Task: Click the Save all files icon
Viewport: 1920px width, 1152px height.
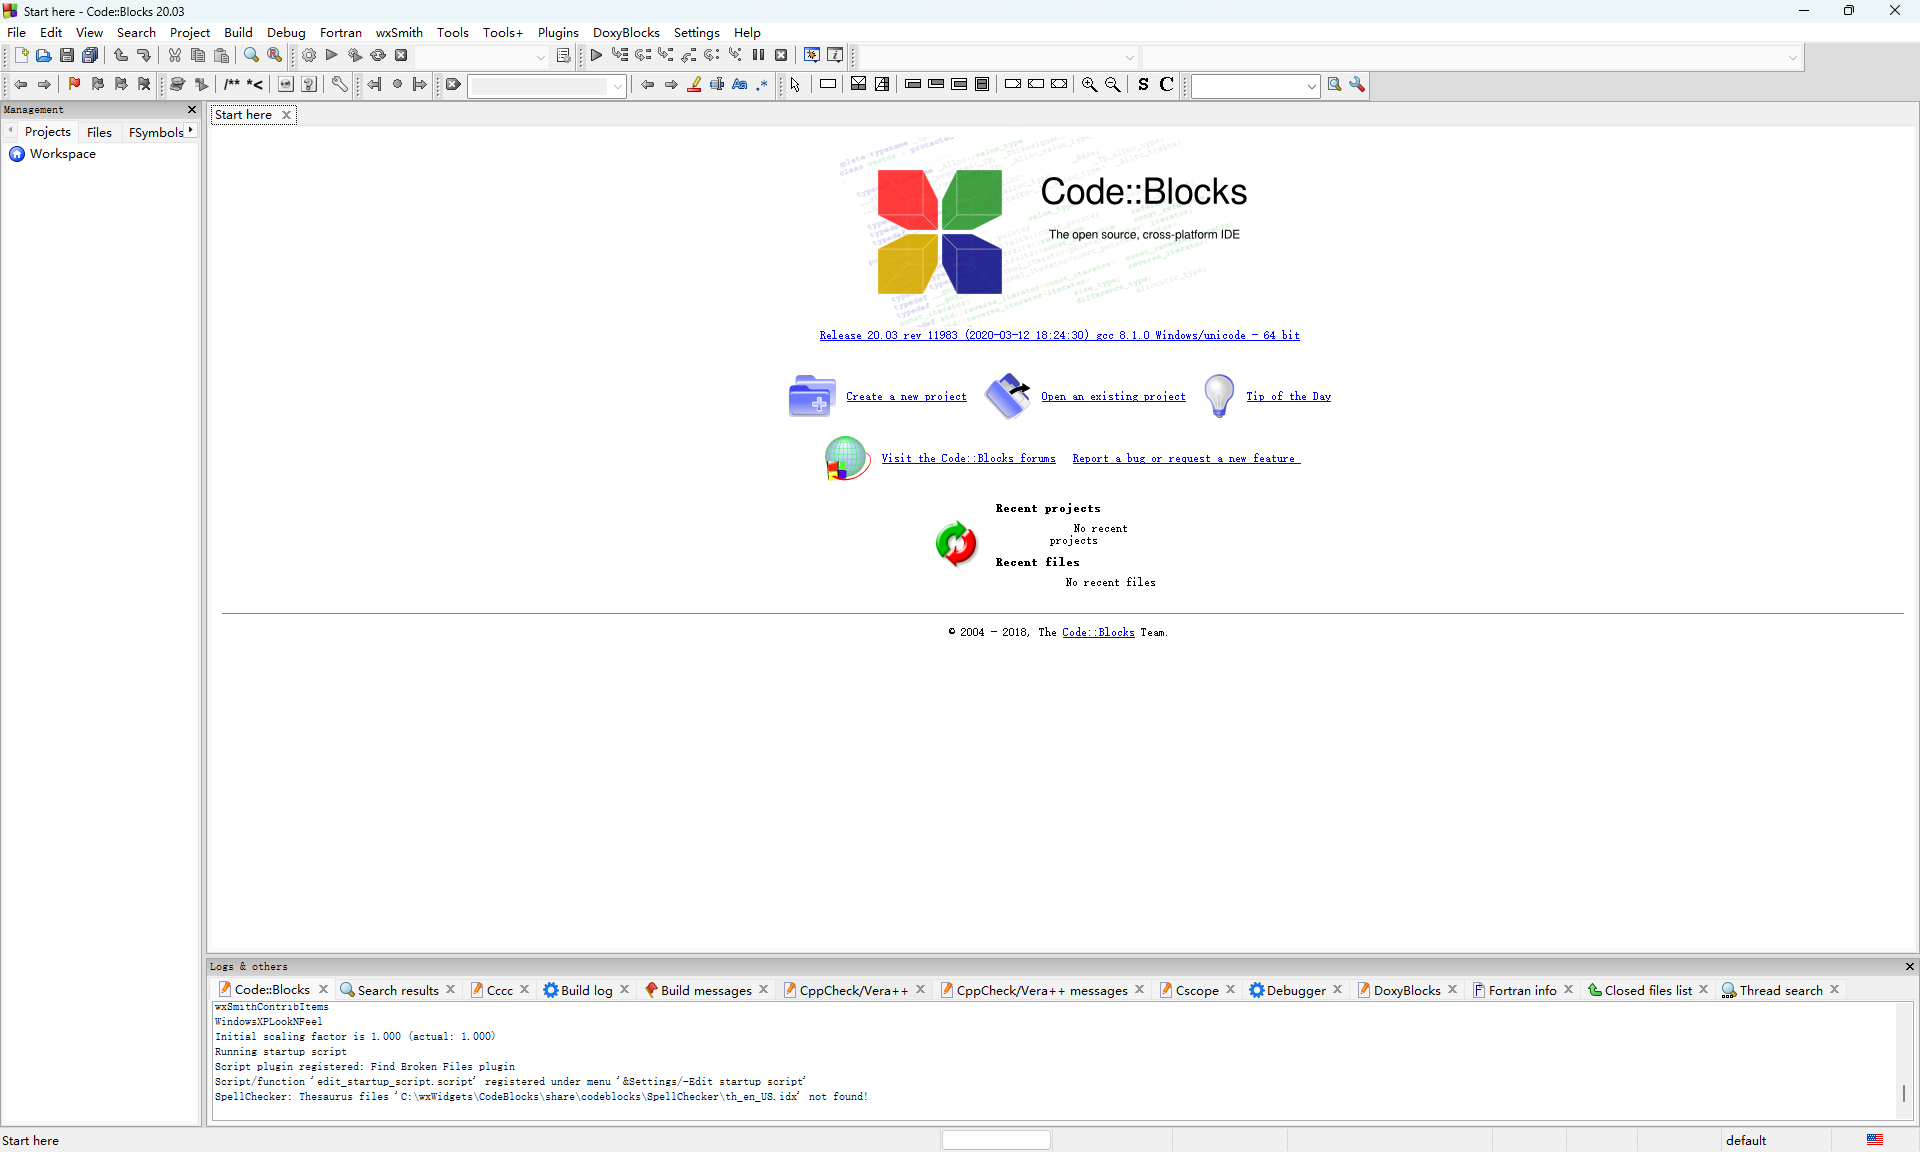Action: click(90, 56)
